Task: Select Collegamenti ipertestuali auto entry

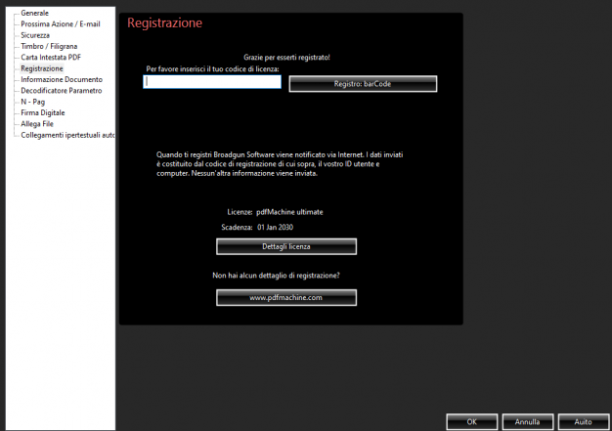Action: [68, 135]
